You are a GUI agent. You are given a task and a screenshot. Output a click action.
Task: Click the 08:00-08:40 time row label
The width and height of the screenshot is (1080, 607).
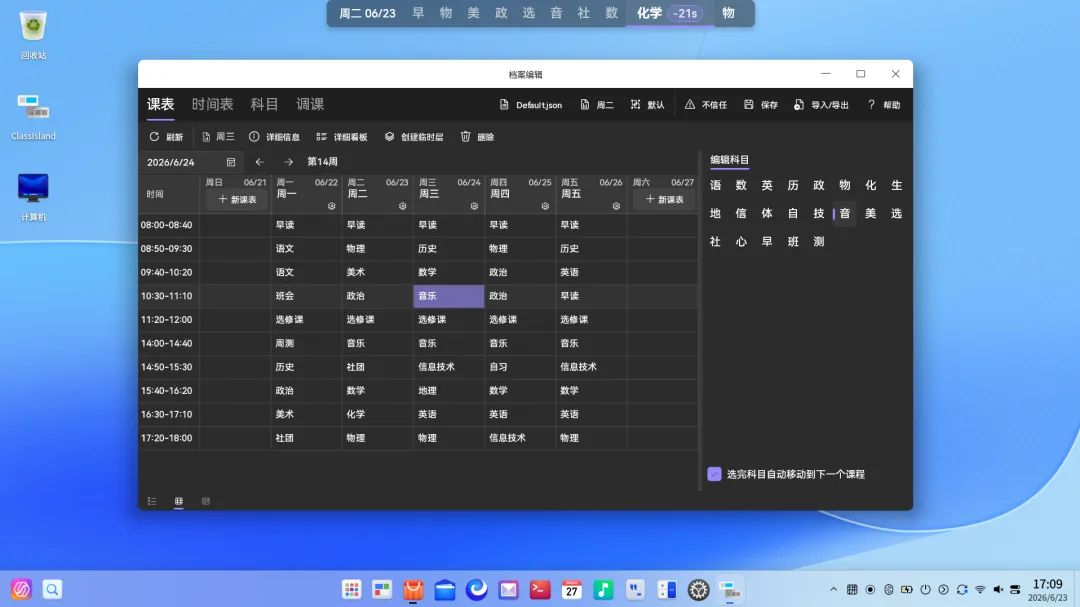tap(167, 225)
